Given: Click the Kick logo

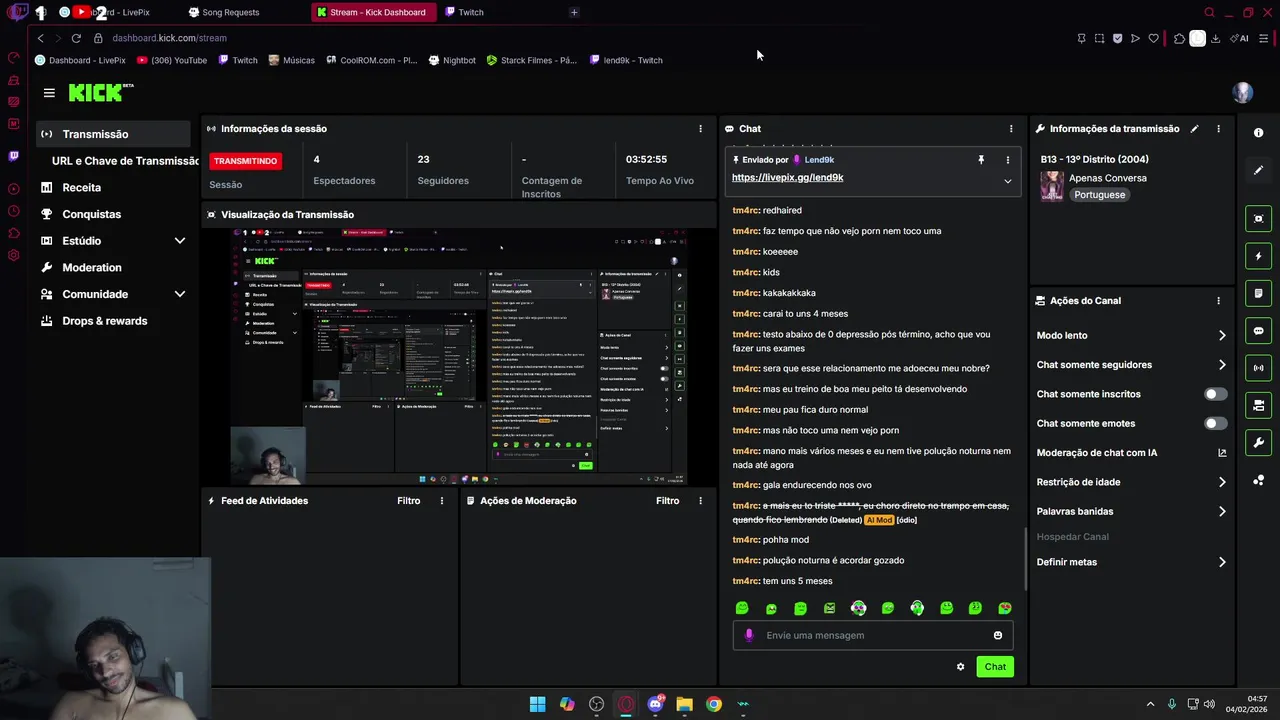Looking at the screenshot, I should pos(100,92).
